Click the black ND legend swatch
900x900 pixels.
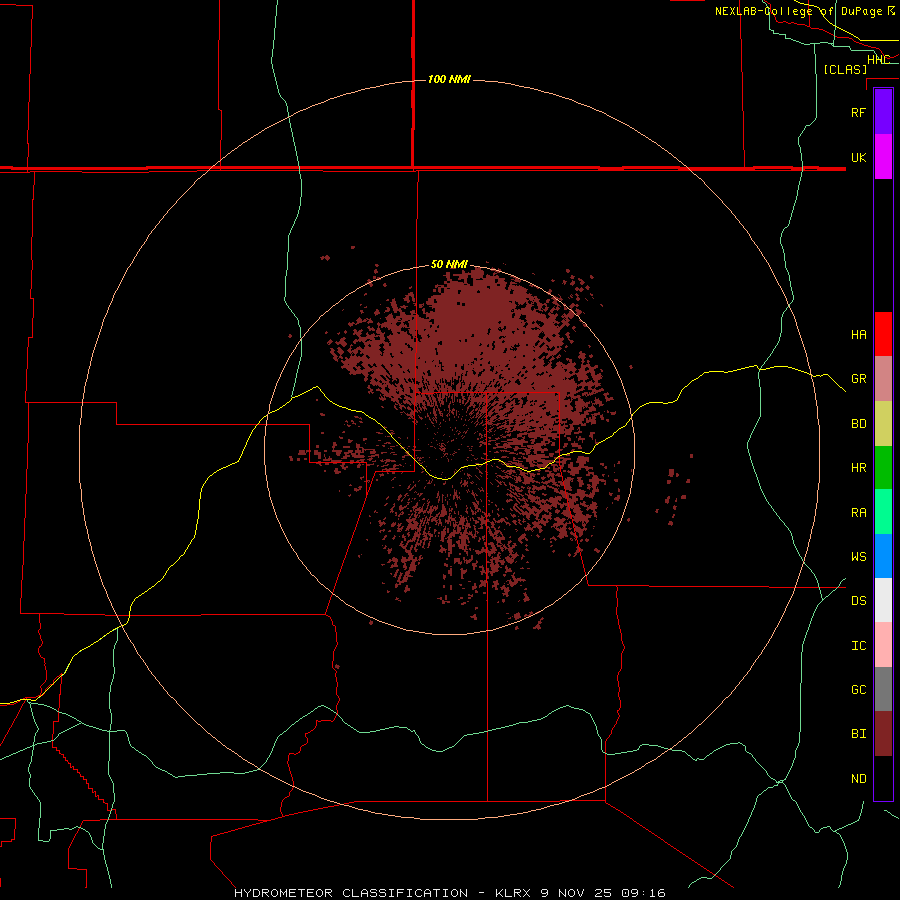pyautogui.click(x=883, y=778)
